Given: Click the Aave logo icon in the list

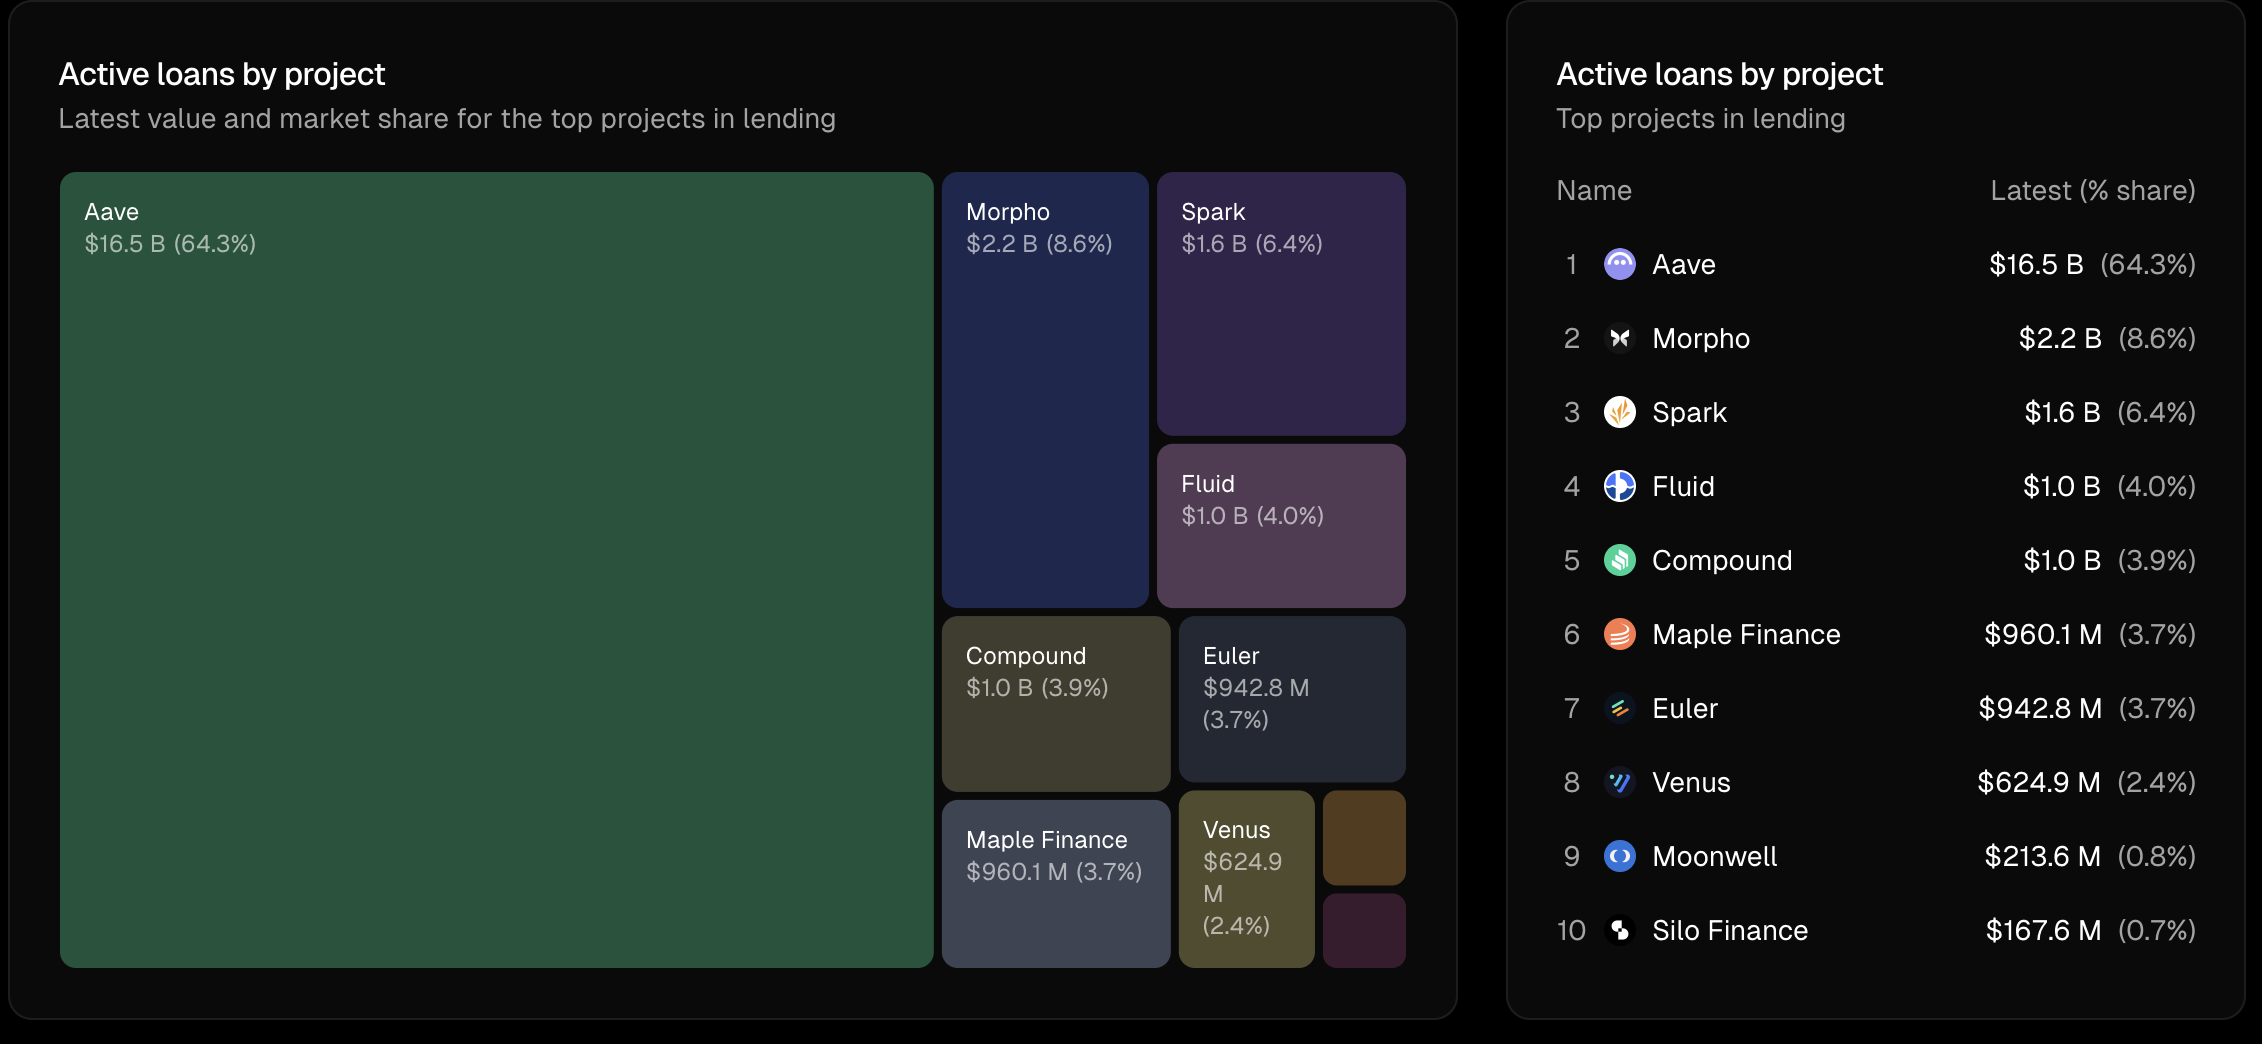Looking at the screenshot, I should click(1619, 264).
